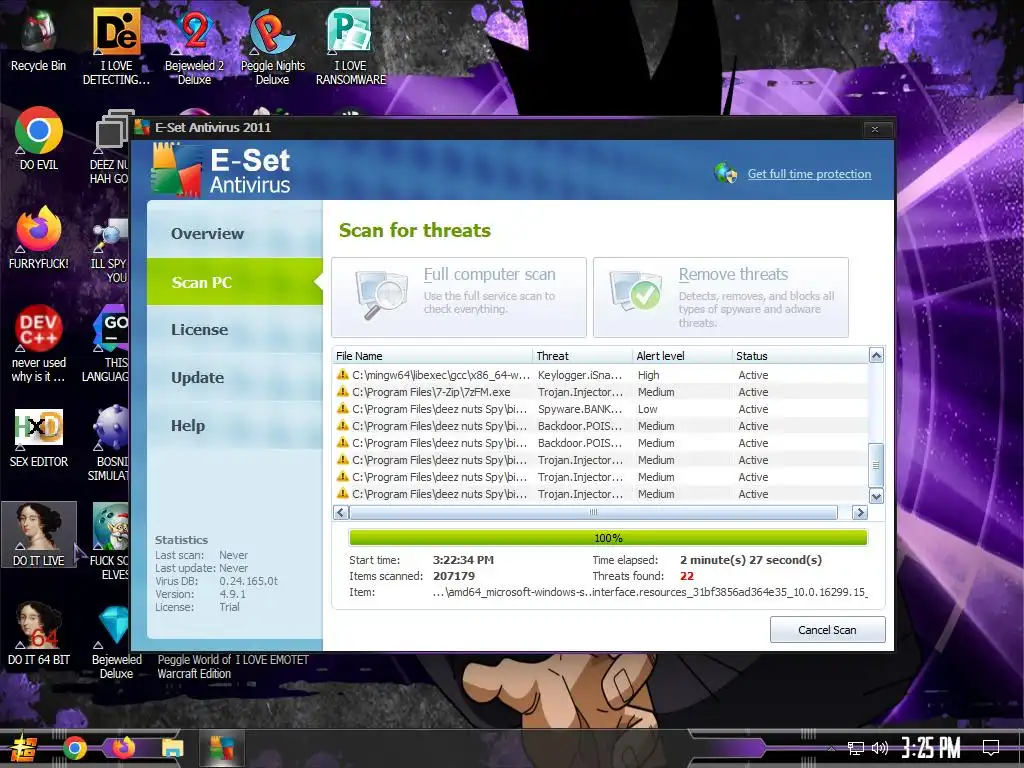The width and height of the screenshot is (1024, 768).
Task: Open the I LOVE RANSOMWARE desktop shortcut
Action: tap(351, 47)
